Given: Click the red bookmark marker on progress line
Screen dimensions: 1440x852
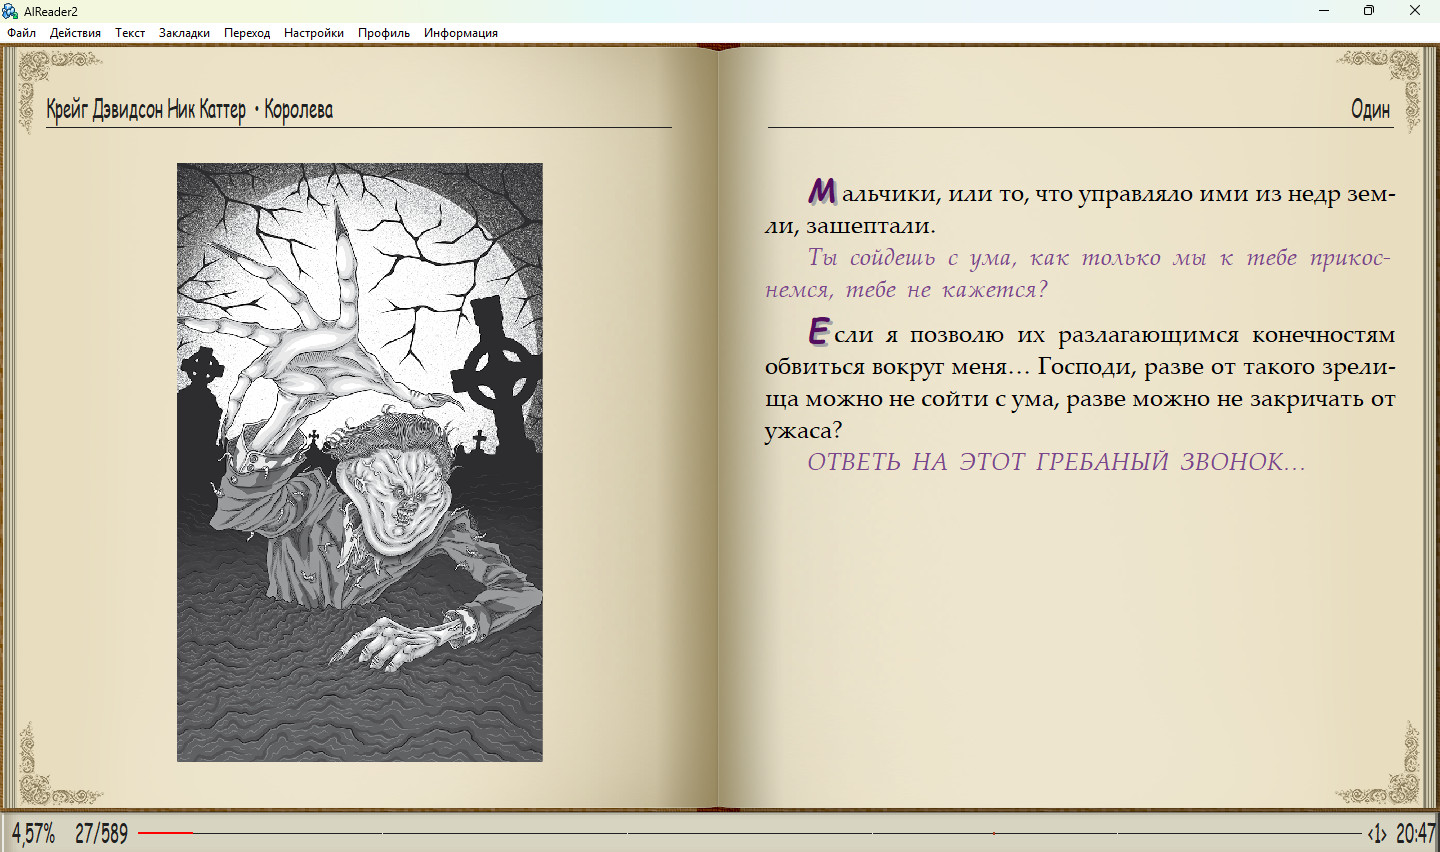Looking at the screenshot, I should pos(993,833).
